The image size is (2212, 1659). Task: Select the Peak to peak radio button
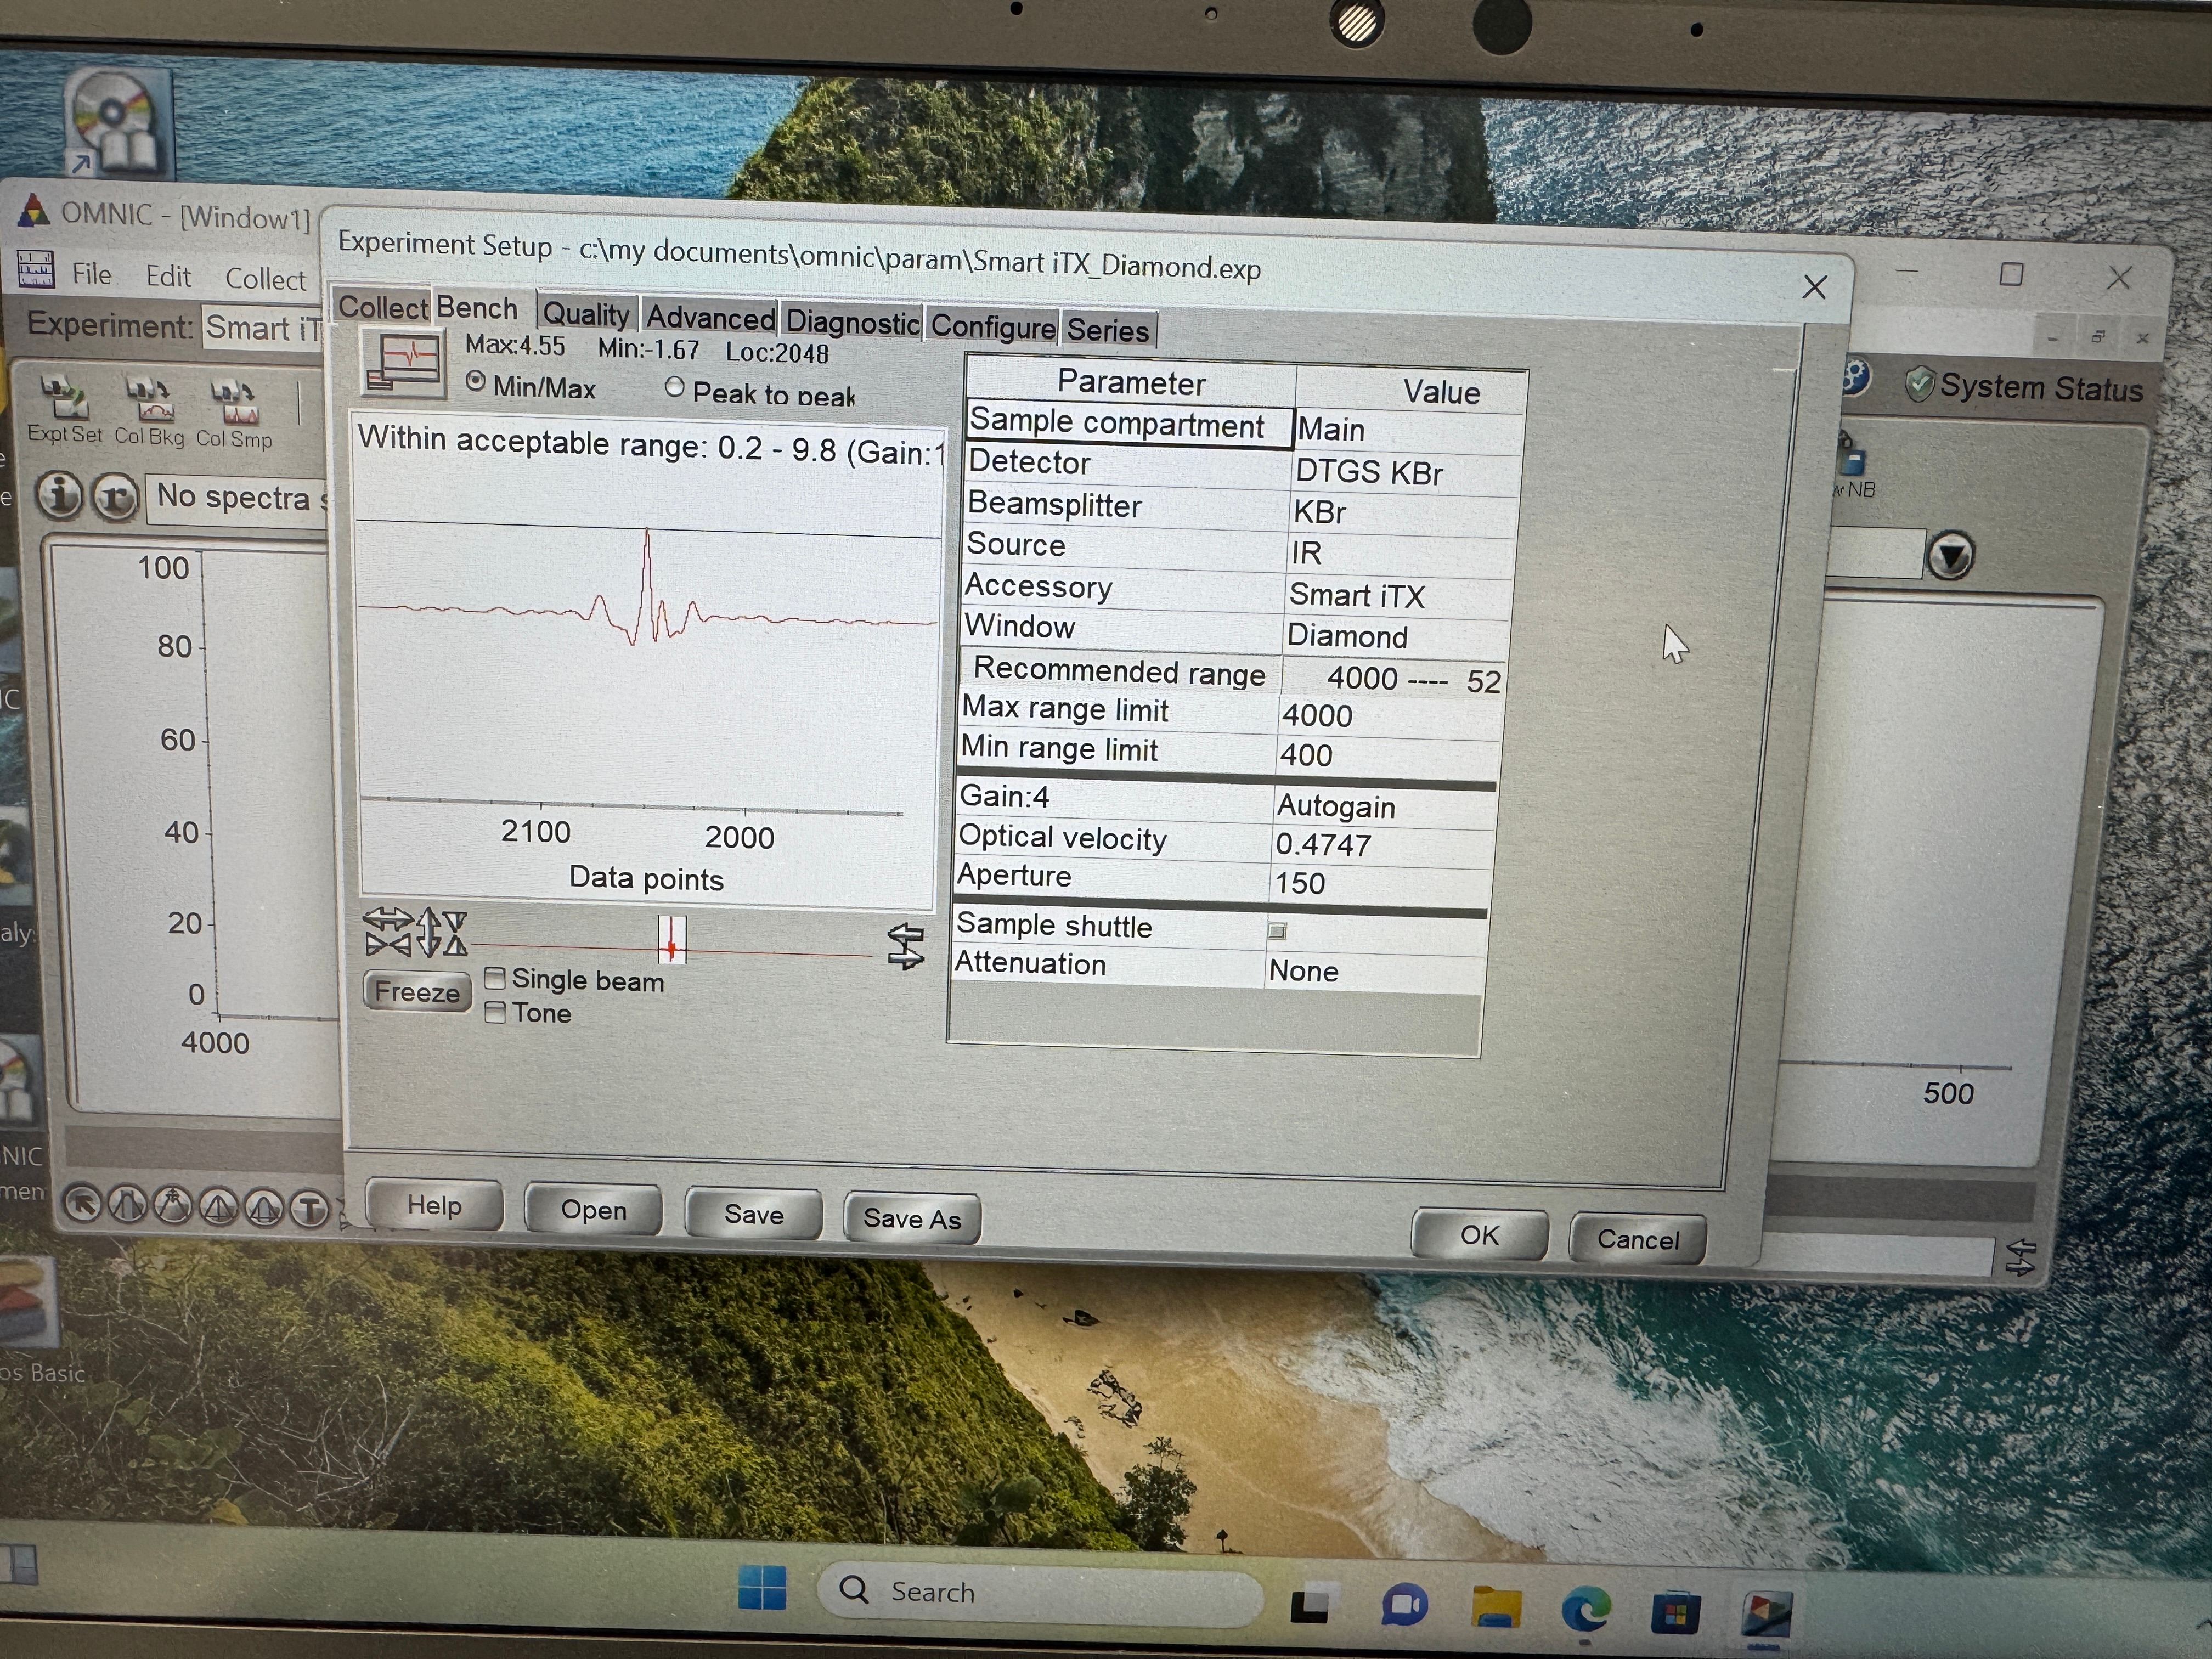pyautogui.click(x=675, y=388)
